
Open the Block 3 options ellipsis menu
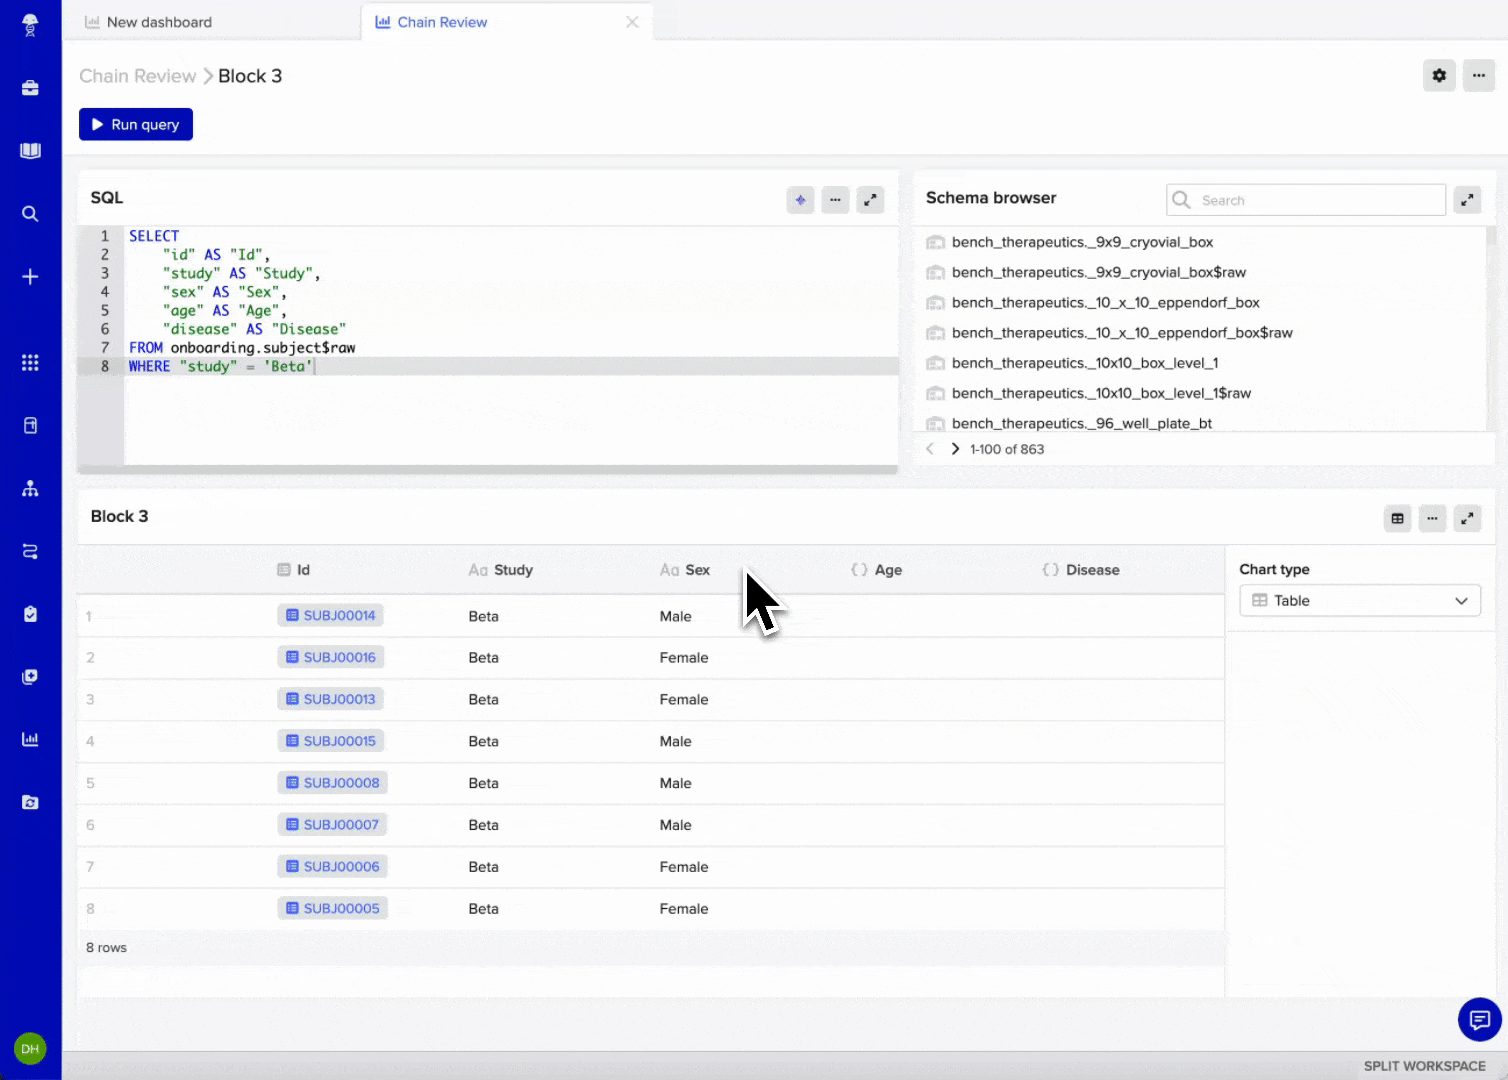click(x=1432, y=518)
